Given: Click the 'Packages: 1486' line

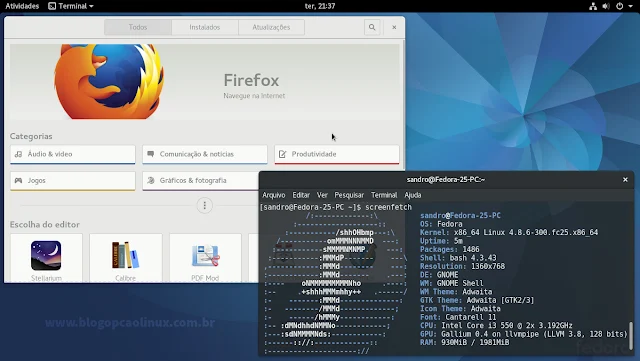Looking at the screenshot, I should point(450,250).
